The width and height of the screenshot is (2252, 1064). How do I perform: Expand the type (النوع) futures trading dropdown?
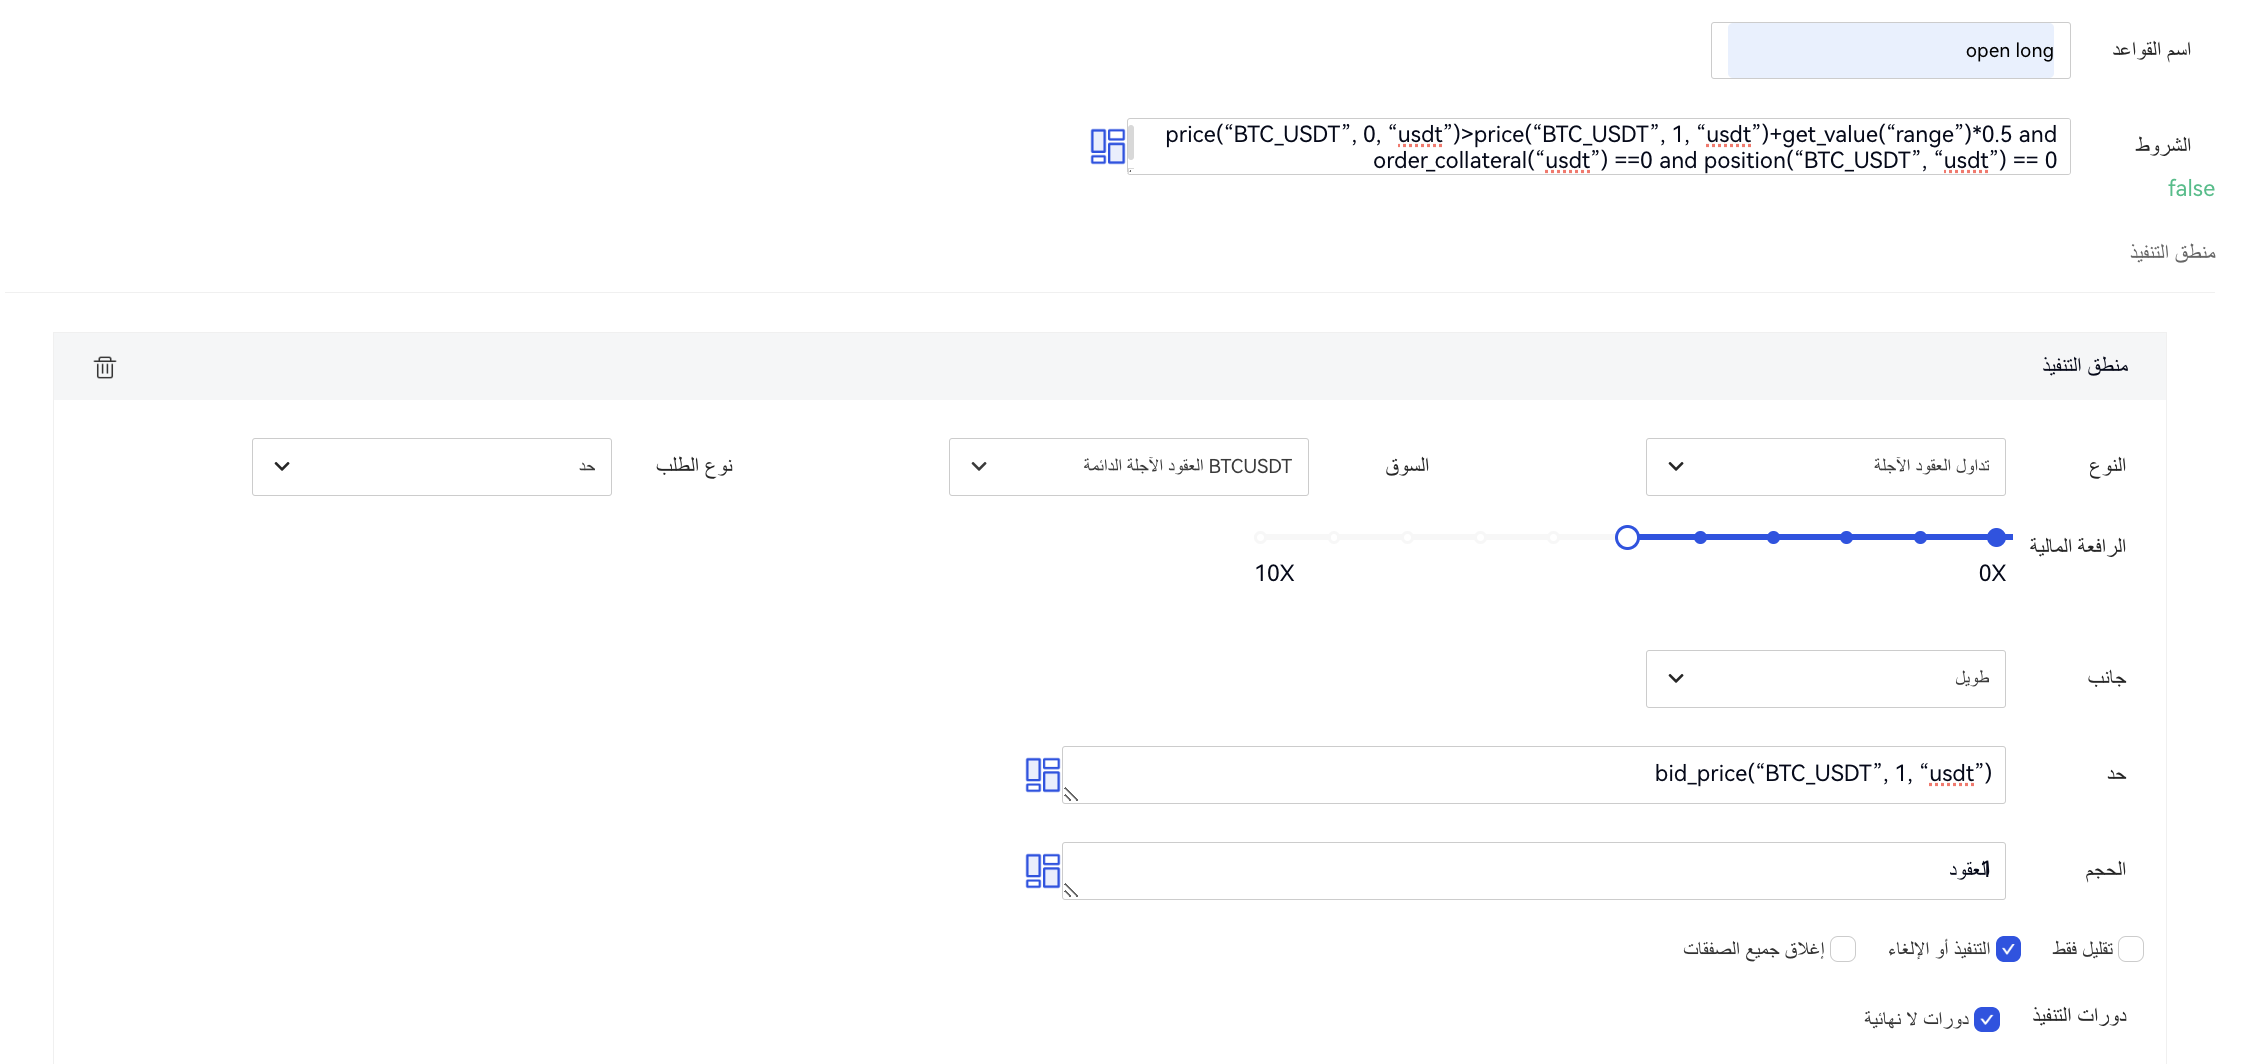click(x=1825, y=467)
